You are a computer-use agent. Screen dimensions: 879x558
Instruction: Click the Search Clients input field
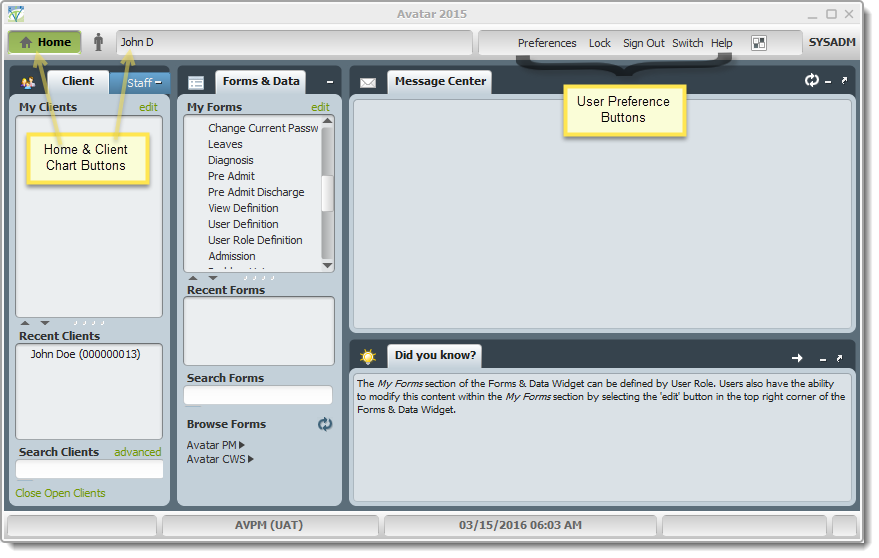(x=90, y=469)
